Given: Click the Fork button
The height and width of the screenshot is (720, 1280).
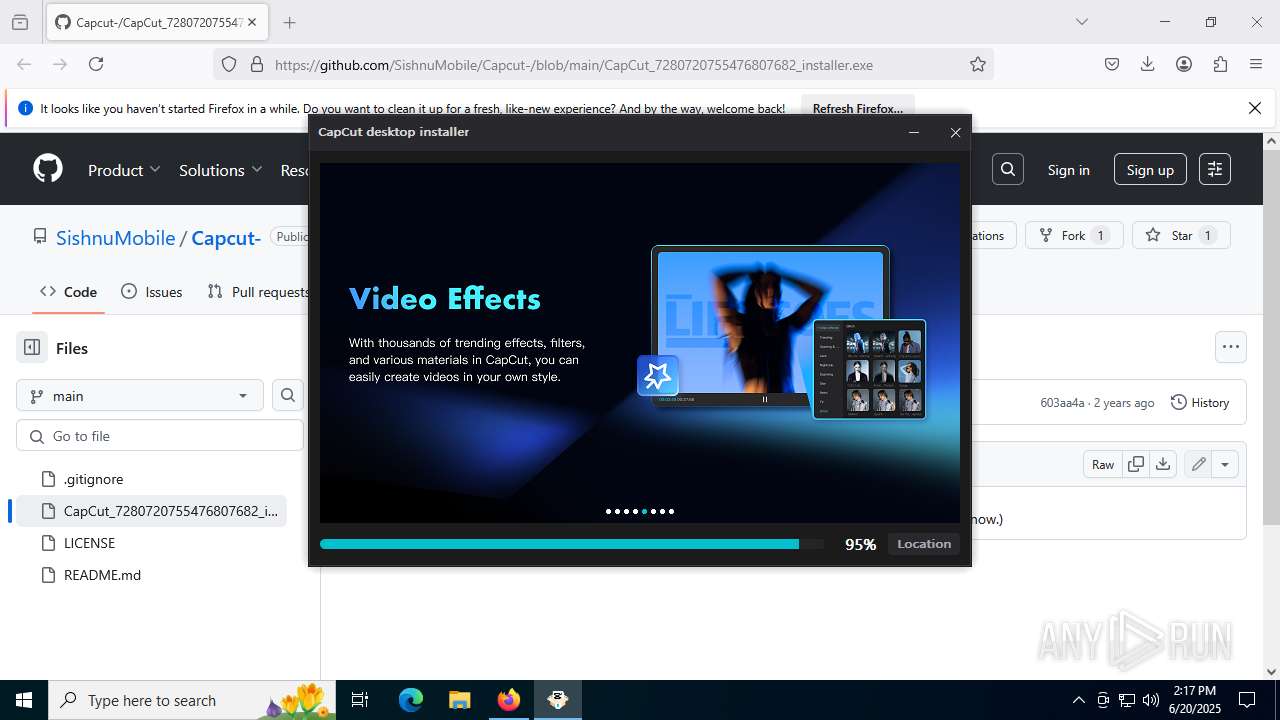Looking at the screenshot, I should pos(1074,235).
